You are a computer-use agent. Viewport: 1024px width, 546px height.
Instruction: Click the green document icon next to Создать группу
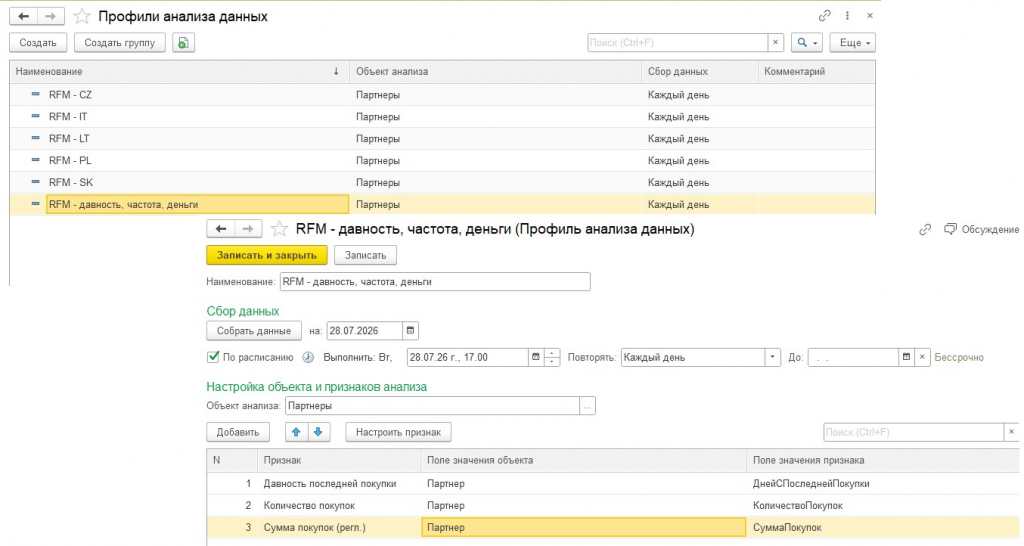pos(184,42)
